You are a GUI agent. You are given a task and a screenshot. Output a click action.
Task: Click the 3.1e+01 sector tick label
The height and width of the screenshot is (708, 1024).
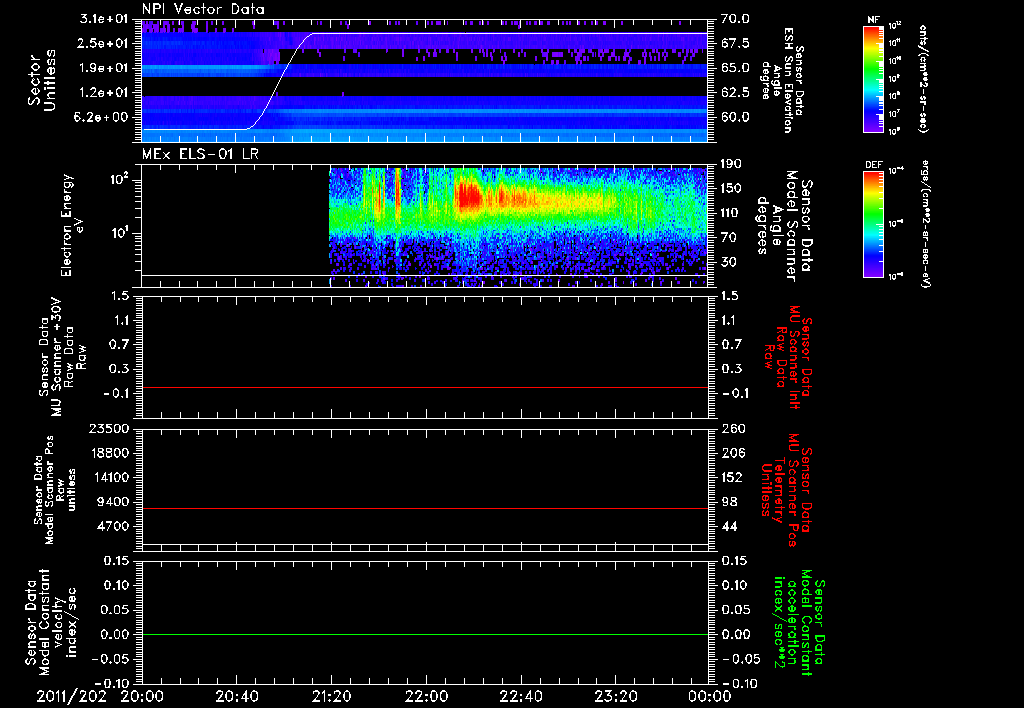point(103,19)
